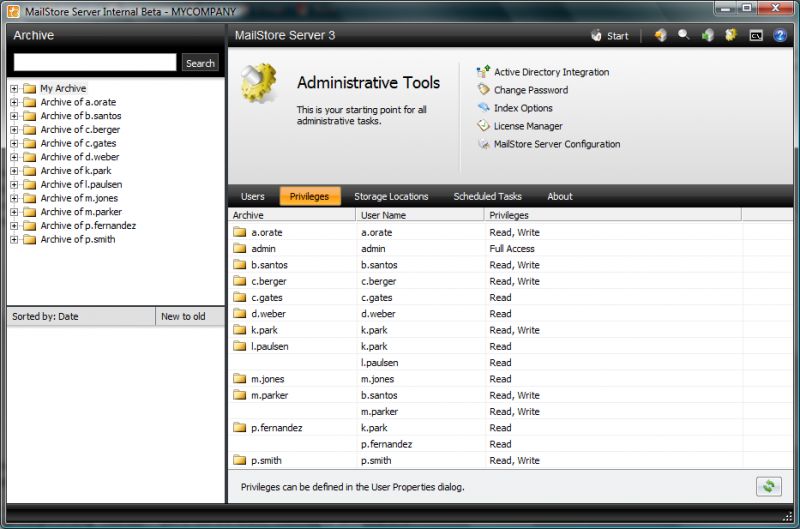Open the Index Options link

point(523,108)
